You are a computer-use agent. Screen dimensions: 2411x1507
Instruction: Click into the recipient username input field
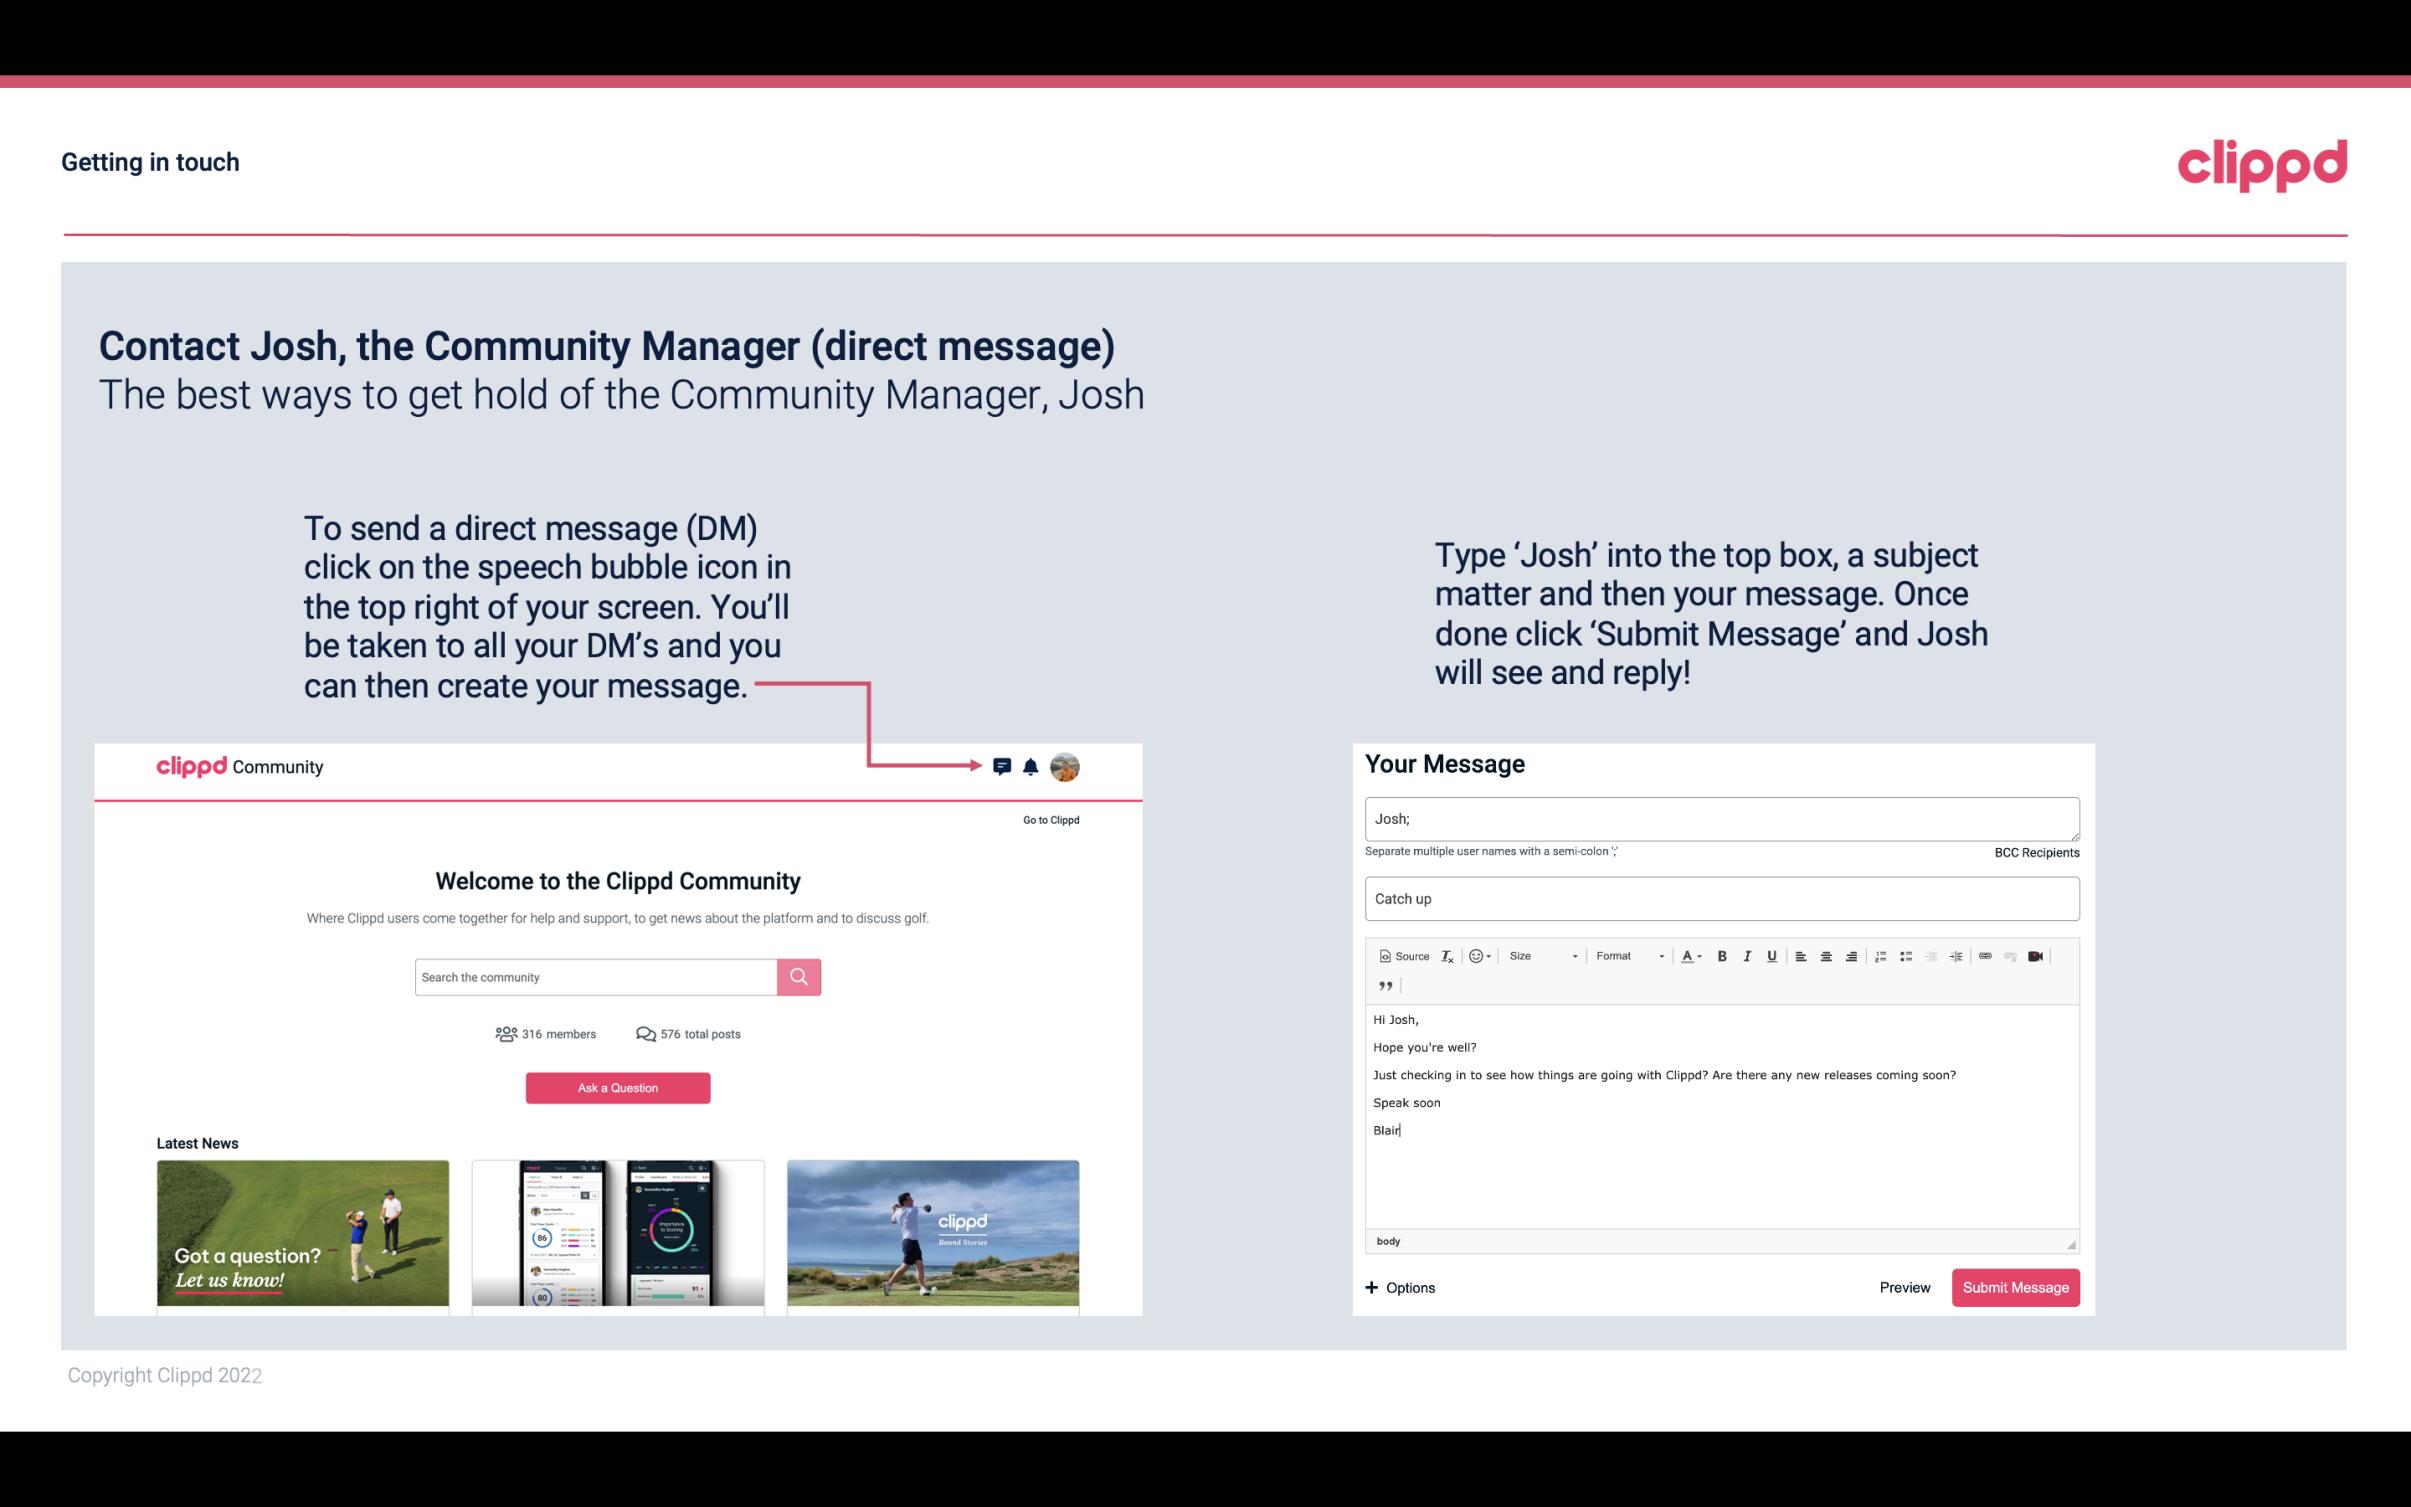[x=1720, y=816]
